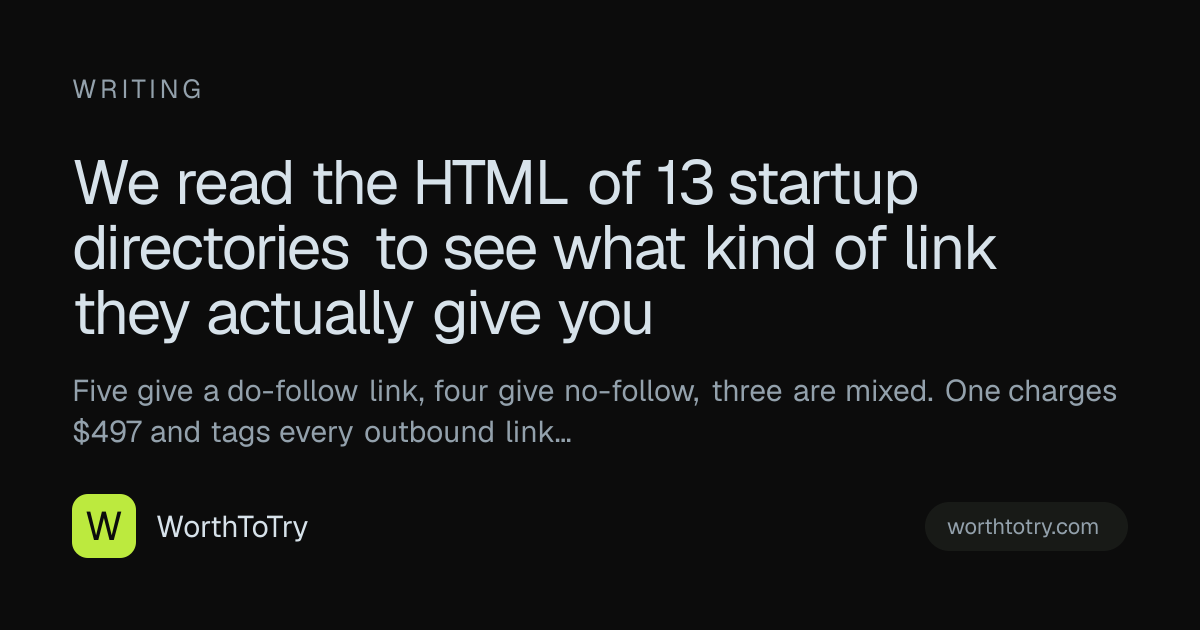Click the green W logo icon
The image size is (1200, 630).
[104, 526]
